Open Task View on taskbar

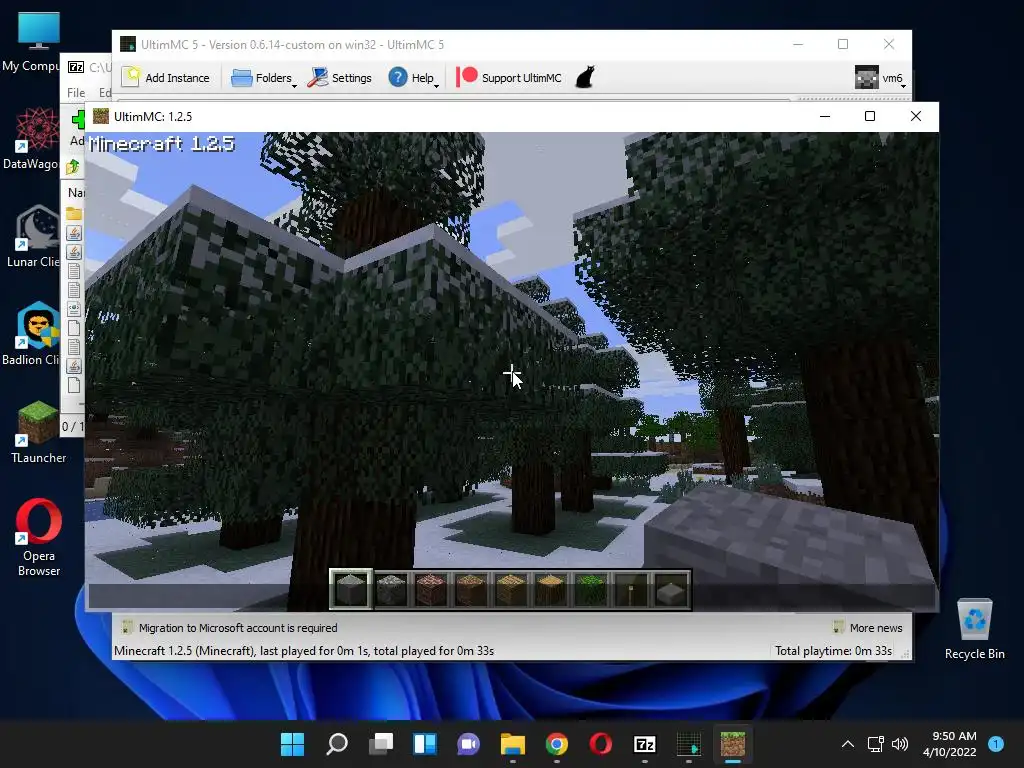coord(381,744)
